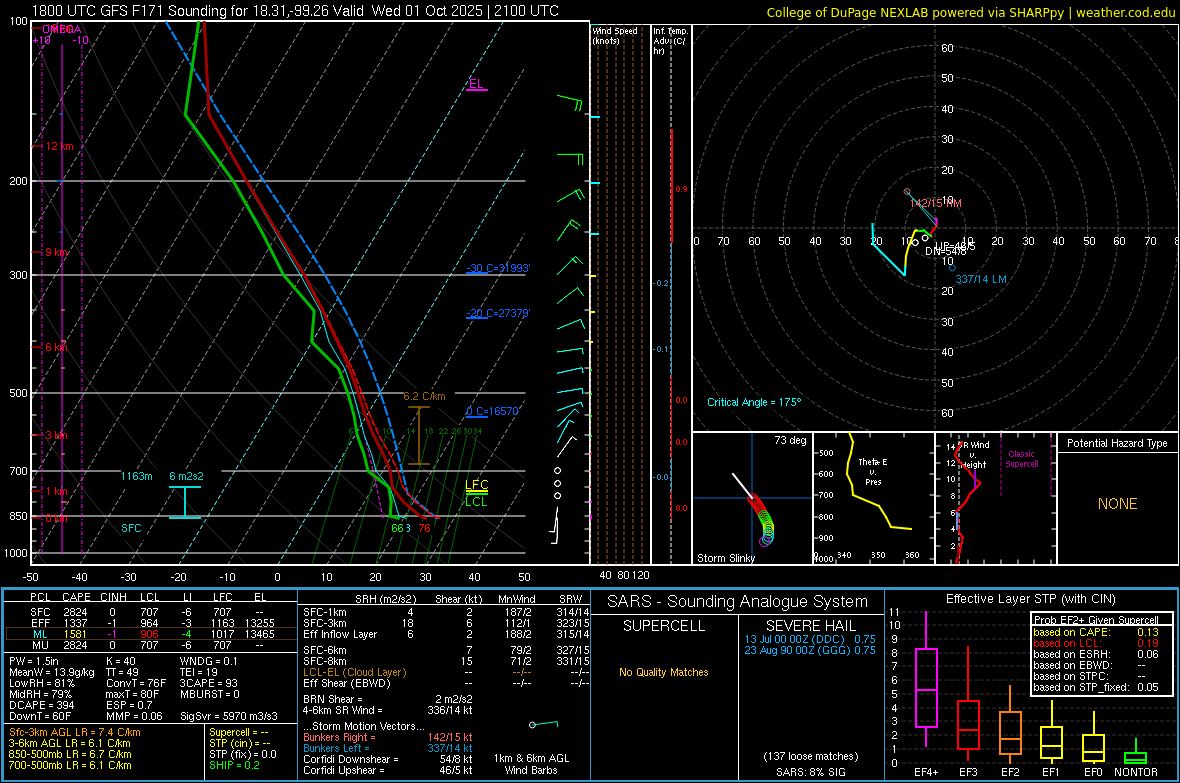Click the CAPE column header
This screenshot has height=783, width=1180.
(x=76, y=597)
